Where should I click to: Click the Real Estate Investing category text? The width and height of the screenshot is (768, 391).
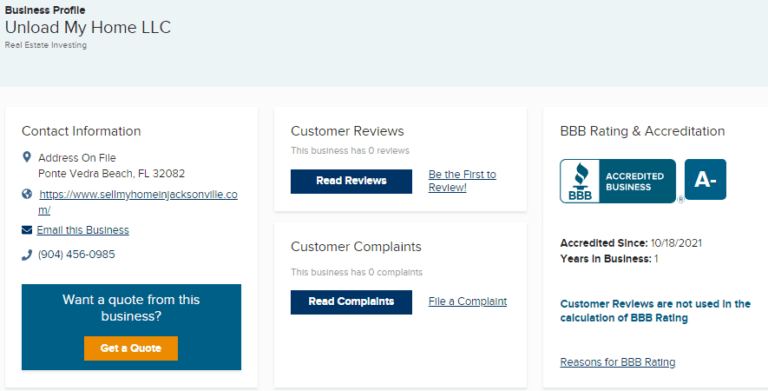pyautogui.click(x=46, y=45)
